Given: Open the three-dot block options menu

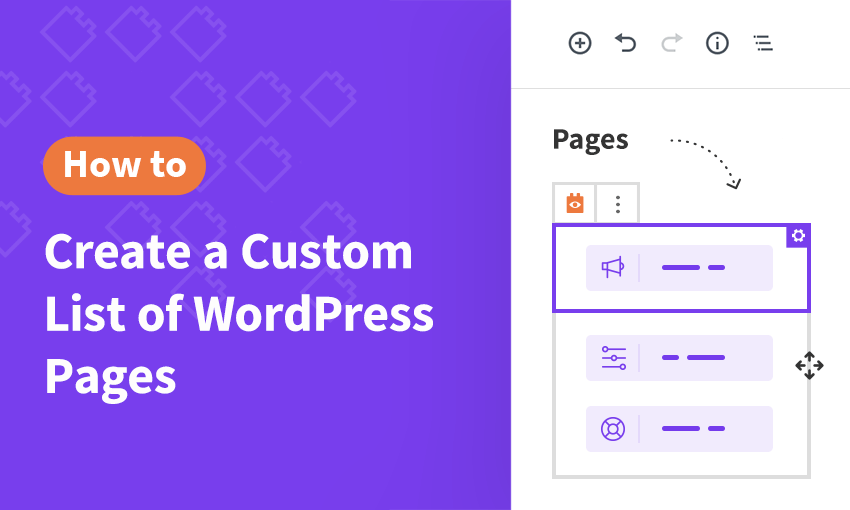Looking at the screenshot, I should pyautogui.click(x=617, y=204).
